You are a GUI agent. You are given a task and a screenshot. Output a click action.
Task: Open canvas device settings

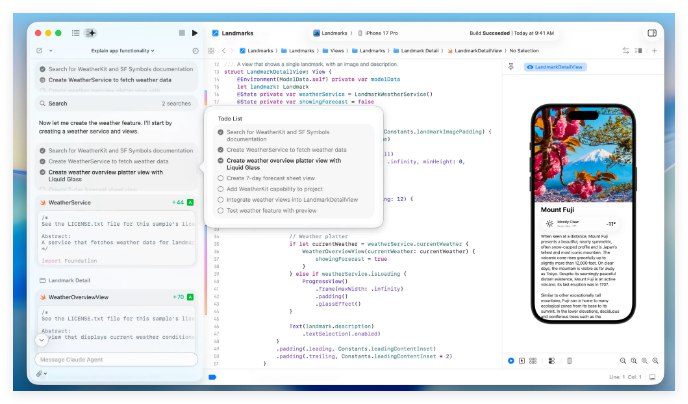tap(552, 361)
